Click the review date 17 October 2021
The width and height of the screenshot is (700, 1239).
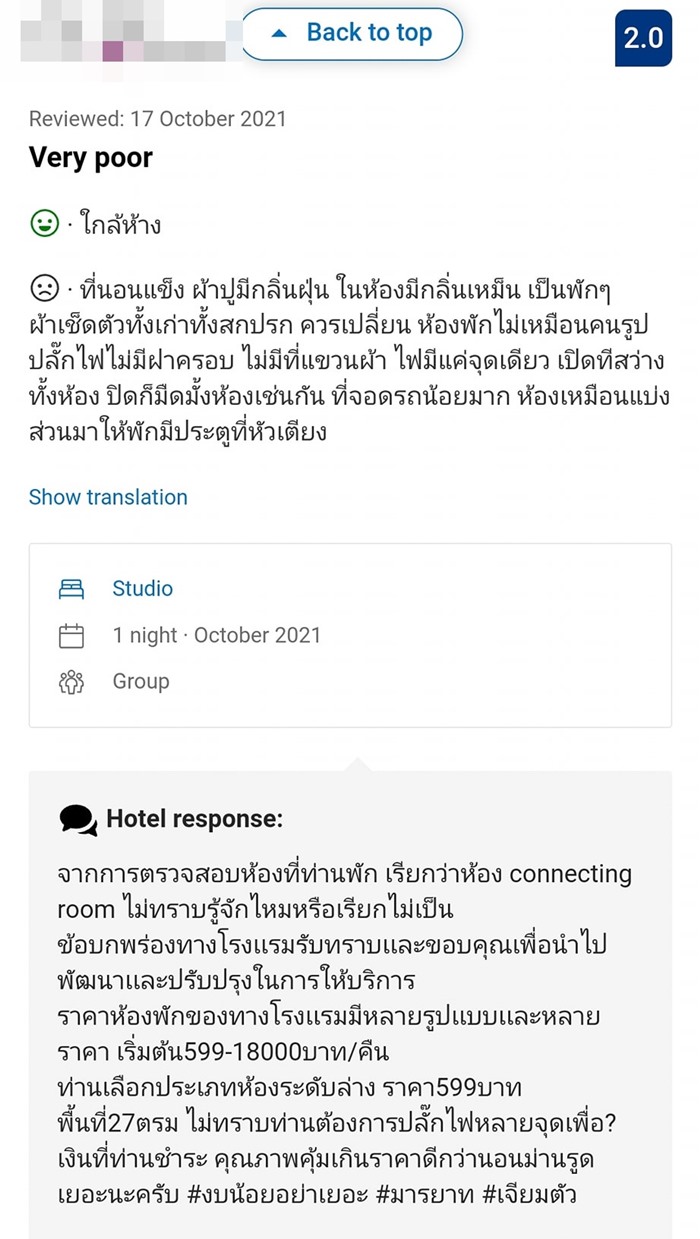click(x=157, y=118)
